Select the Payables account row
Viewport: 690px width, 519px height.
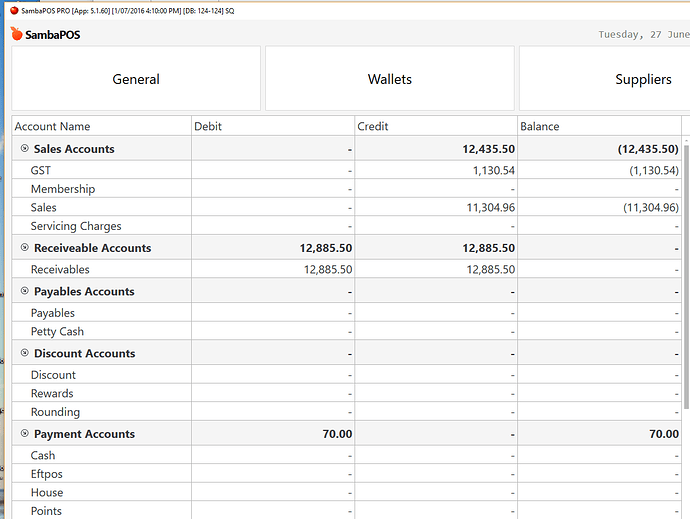click(346, 313)
